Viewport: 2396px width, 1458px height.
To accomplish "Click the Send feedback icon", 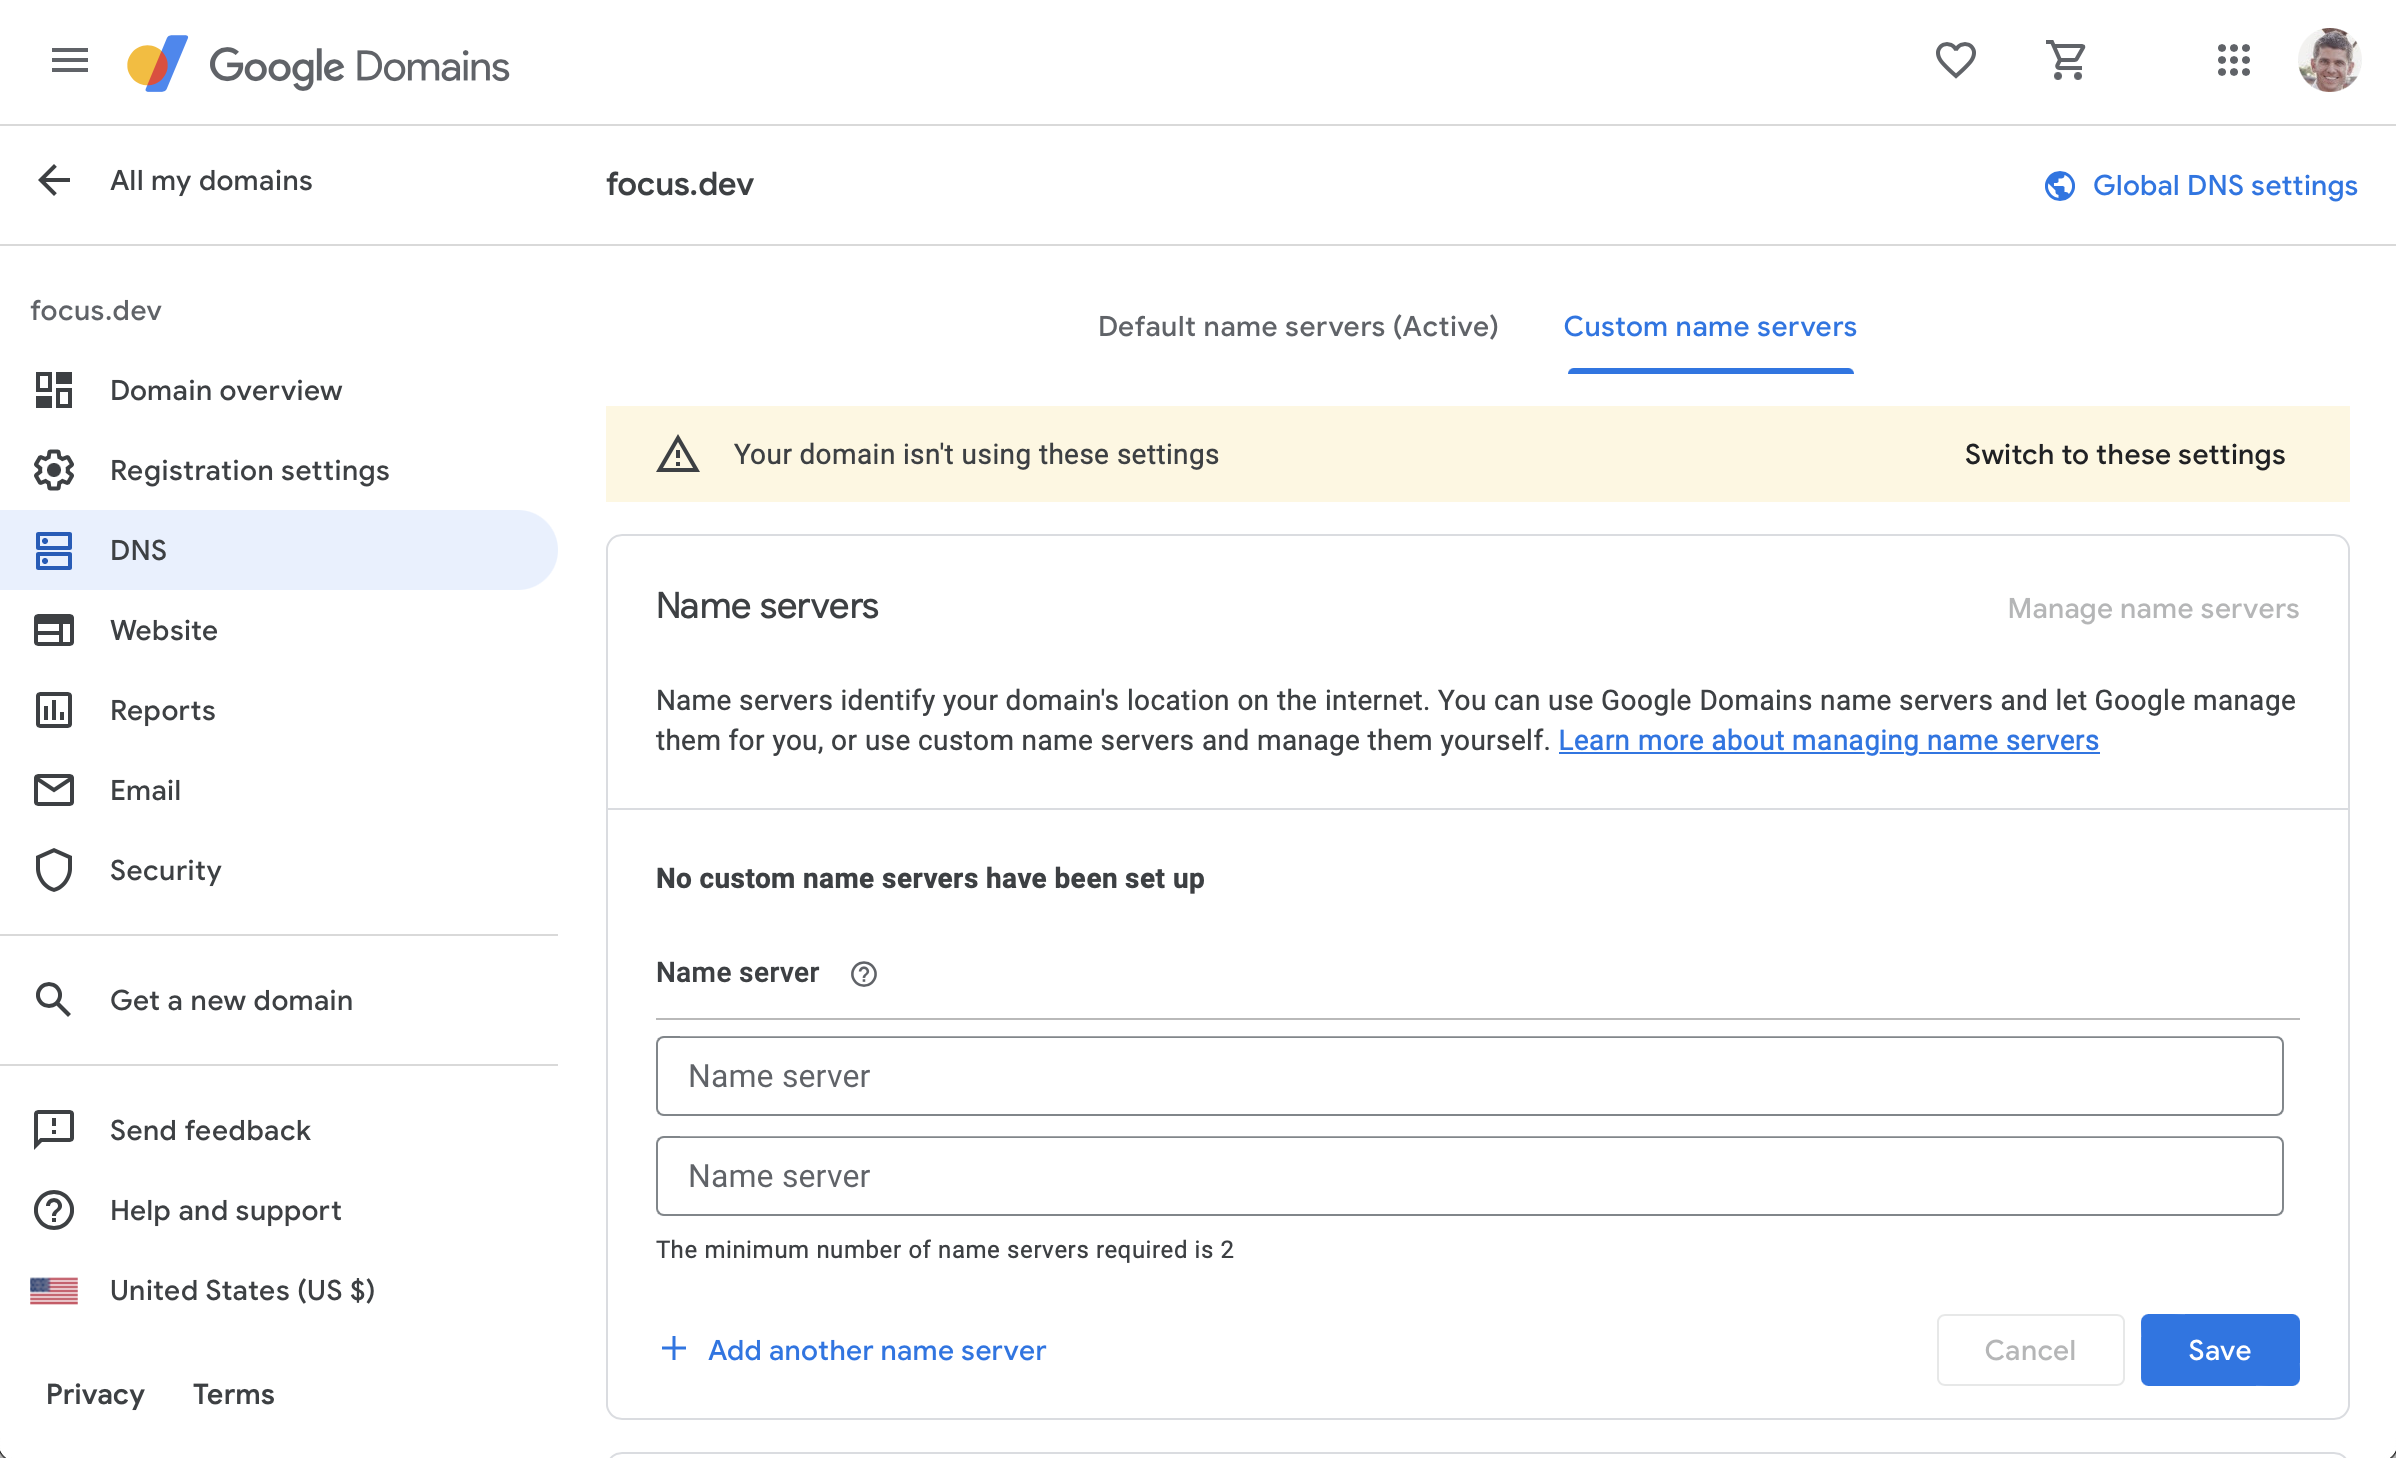I will click(54, 1130).
